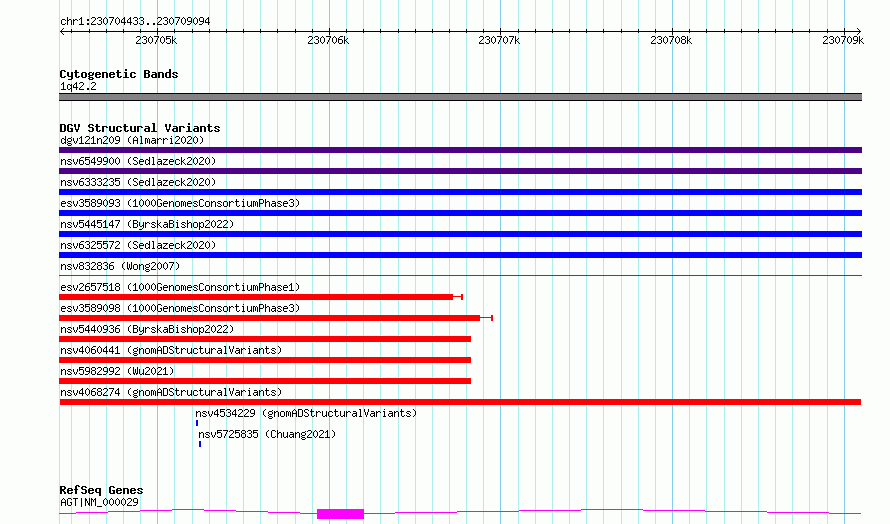890x524 pixels.
Task: Click the RefSeq Genes track title
Action: coord(101,490)
